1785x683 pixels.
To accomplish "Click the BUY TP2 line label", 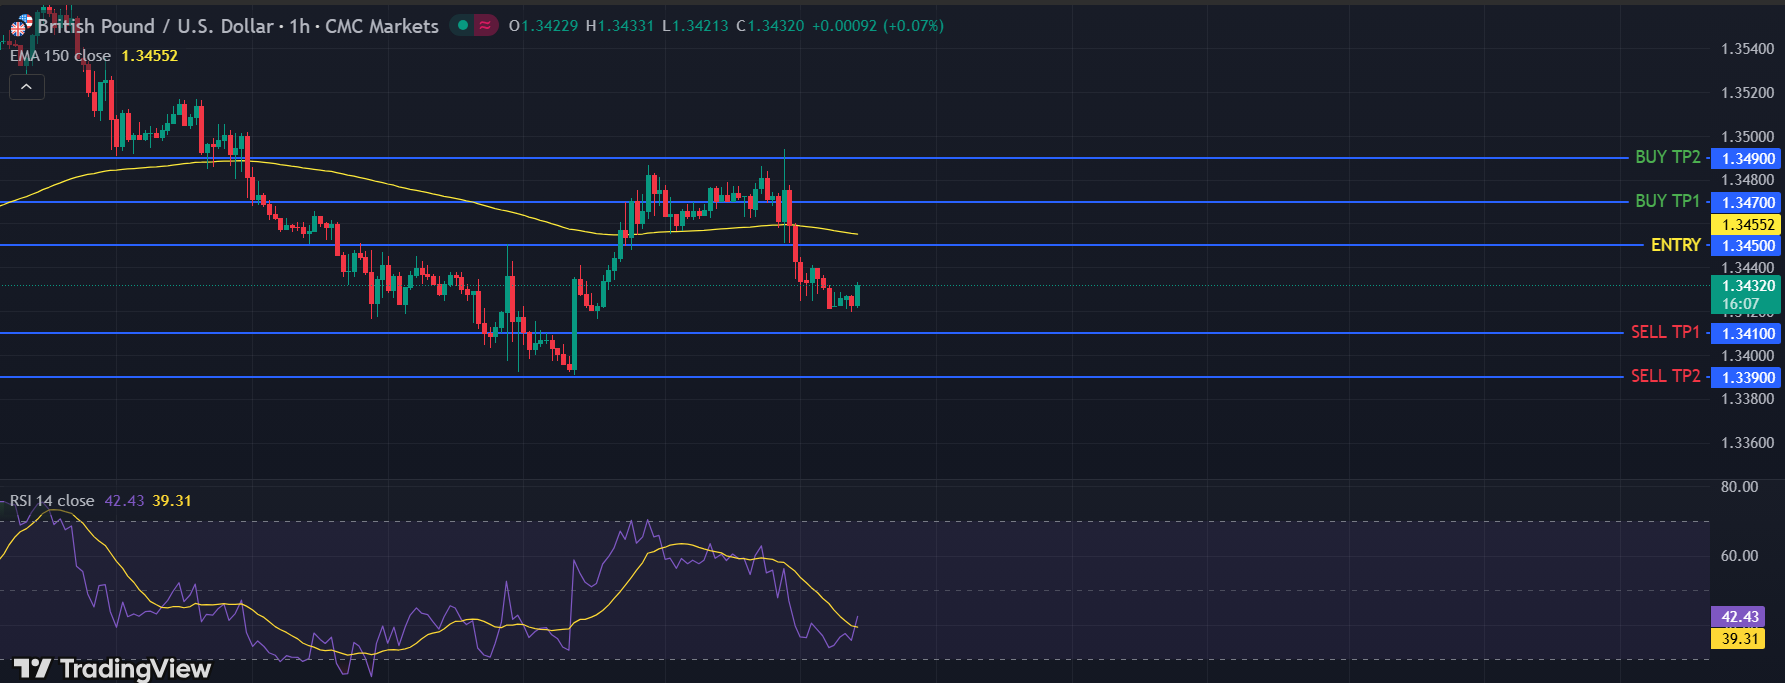I will (x=1667, y=157).
